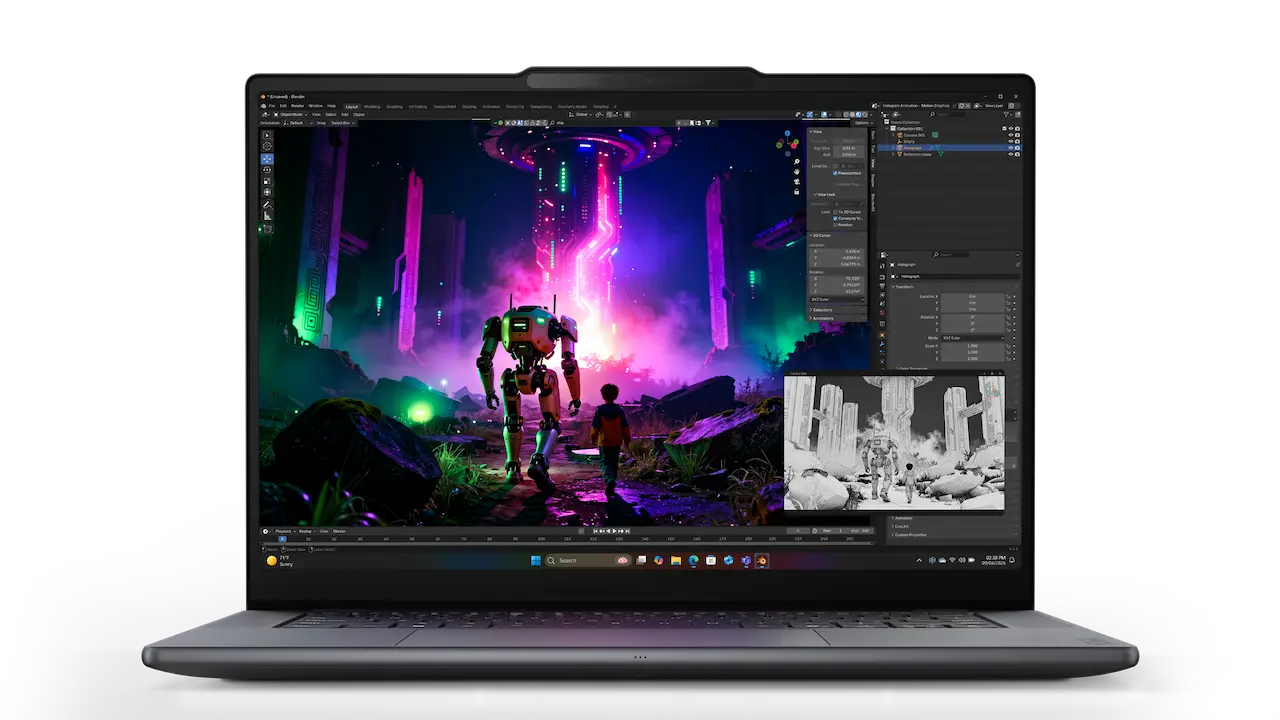Click the Hologram object icon in outliner
The width and height of the screenshot is (1280, 720).
point(899,147)
